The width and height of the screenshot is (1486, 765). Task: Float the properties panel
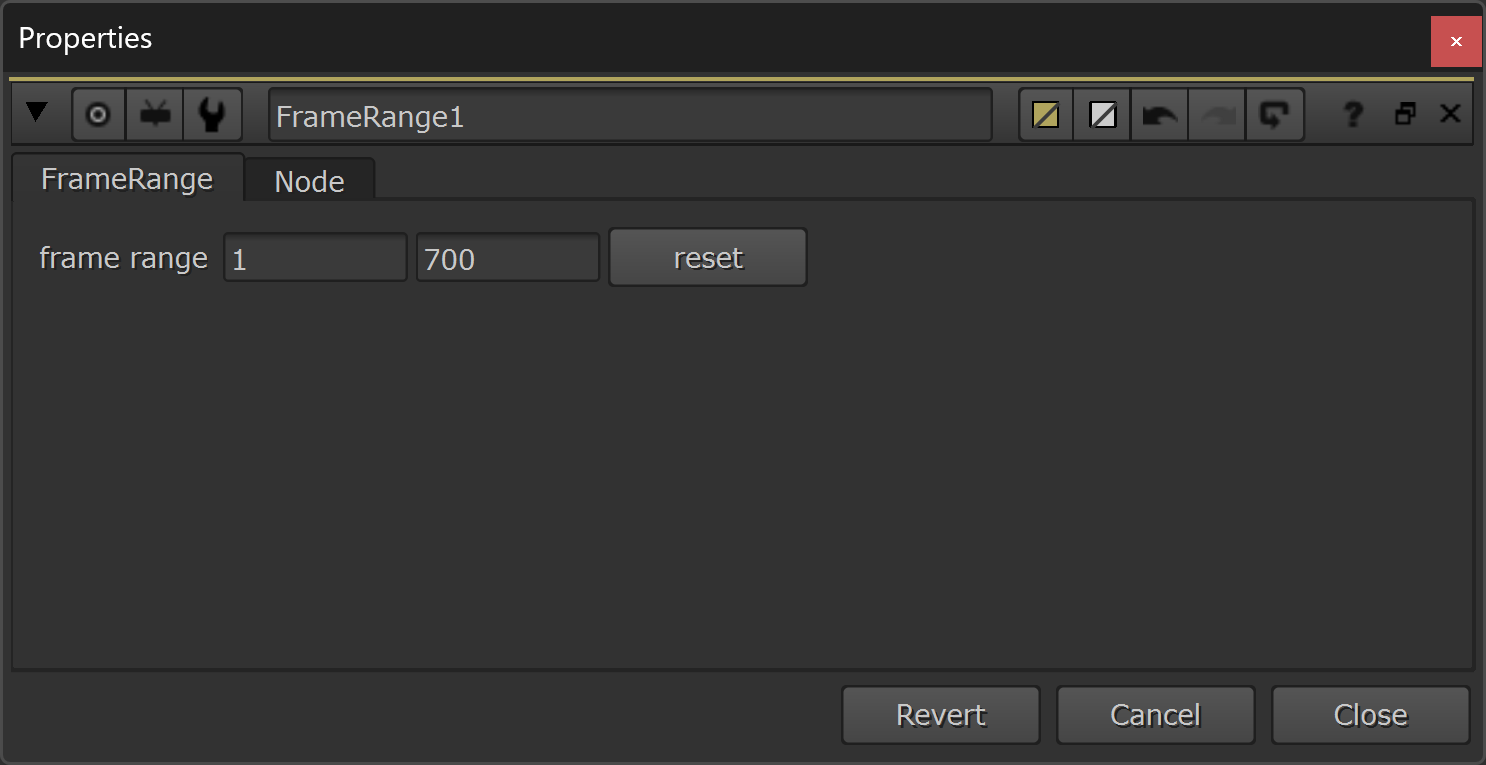click(1405, 114)
